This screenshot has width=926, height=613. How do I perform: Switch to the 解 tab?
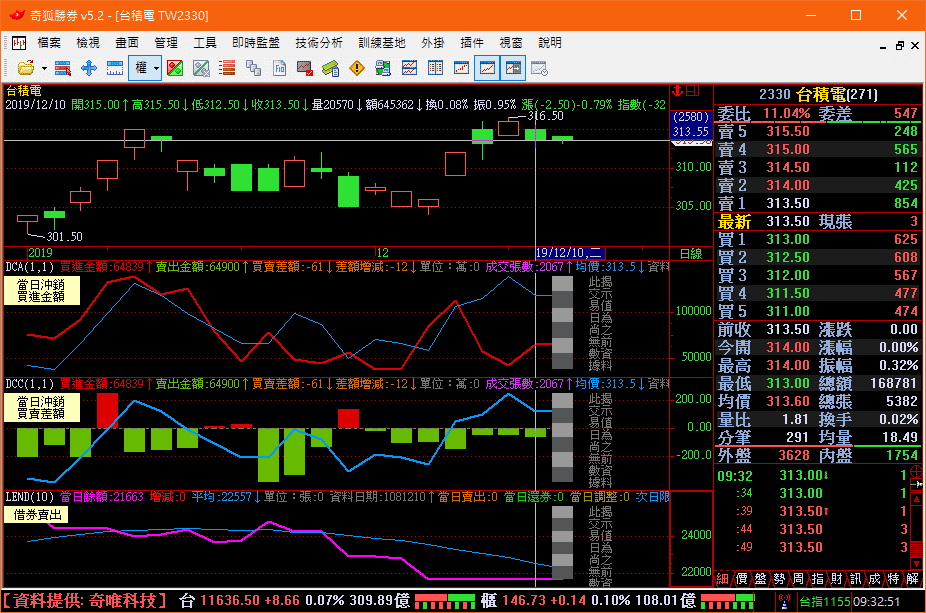(x=912, y=579)
